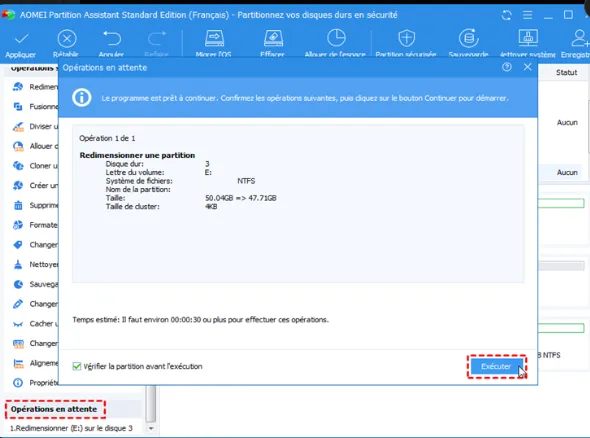Click the Appliquer checkmark icon
This screenshot has height=438, width=590.
[21, 39]
